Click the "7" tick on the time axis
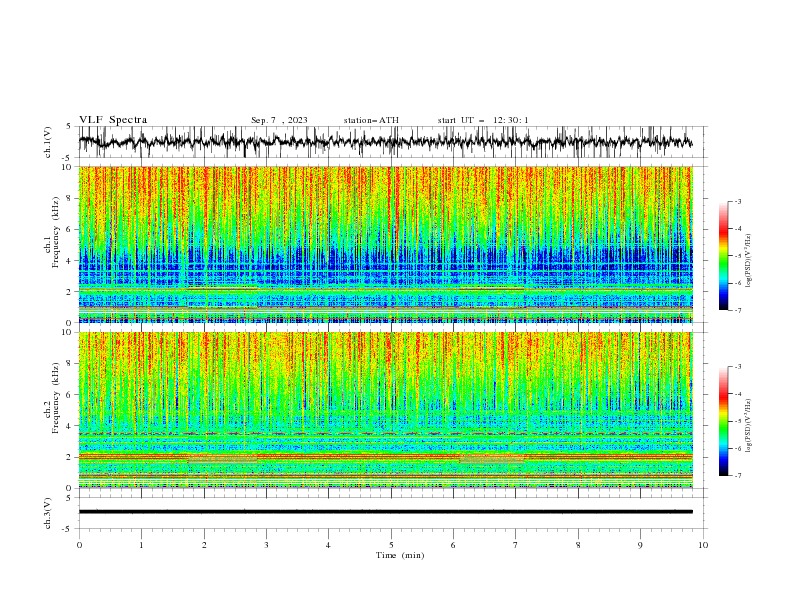 tap(516, 545)
